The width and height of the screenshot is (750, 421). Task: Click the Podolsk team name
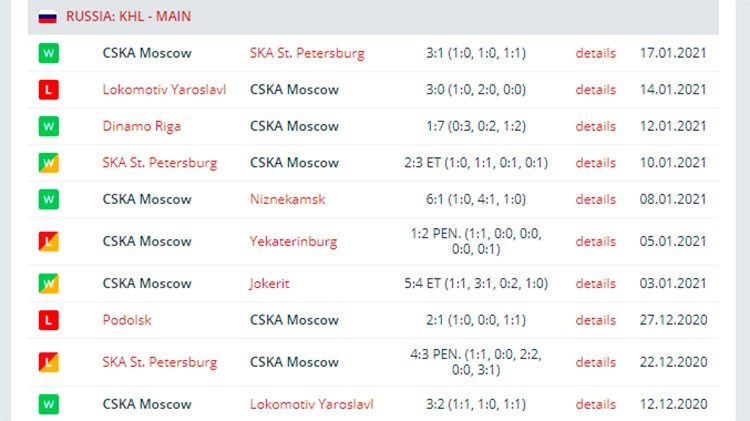(127, 320)
